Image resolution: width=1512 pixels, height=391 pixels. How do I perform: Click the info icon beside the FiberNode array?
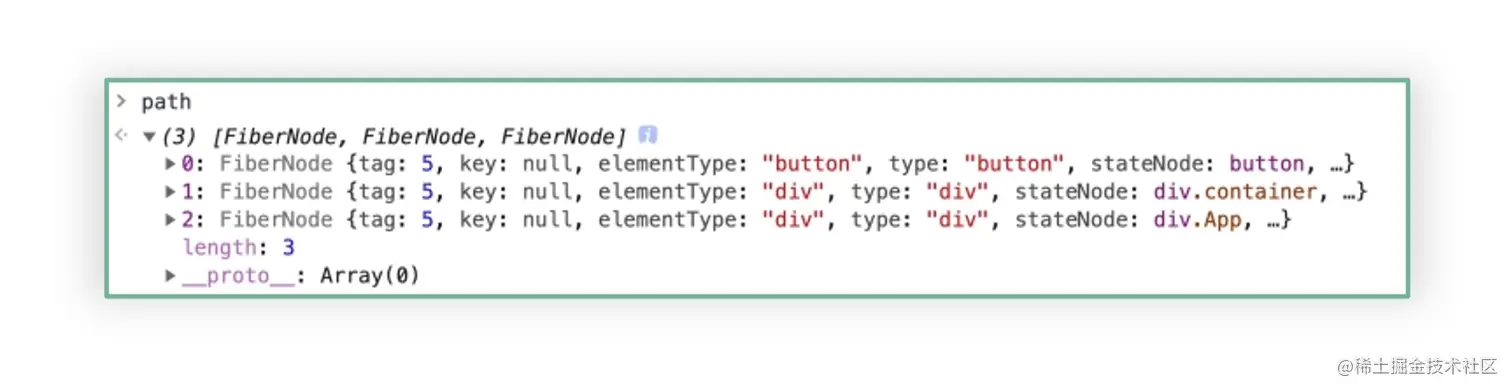click(647, 134)
